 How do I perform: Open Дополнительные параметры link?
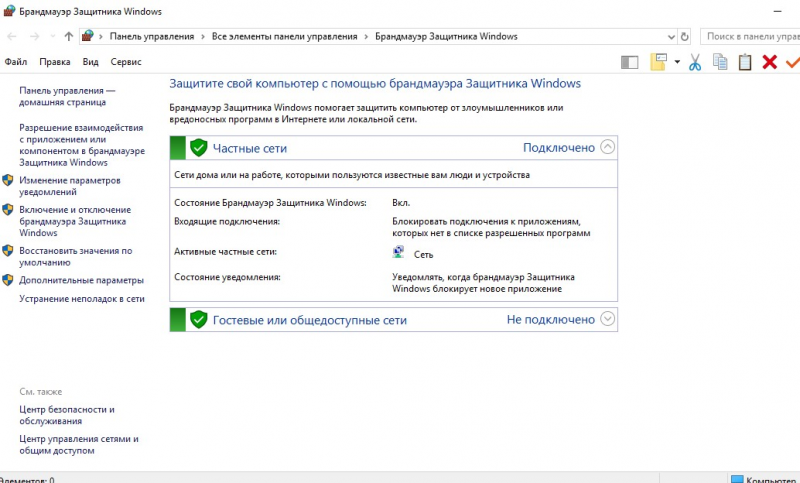tap(82, 280)
